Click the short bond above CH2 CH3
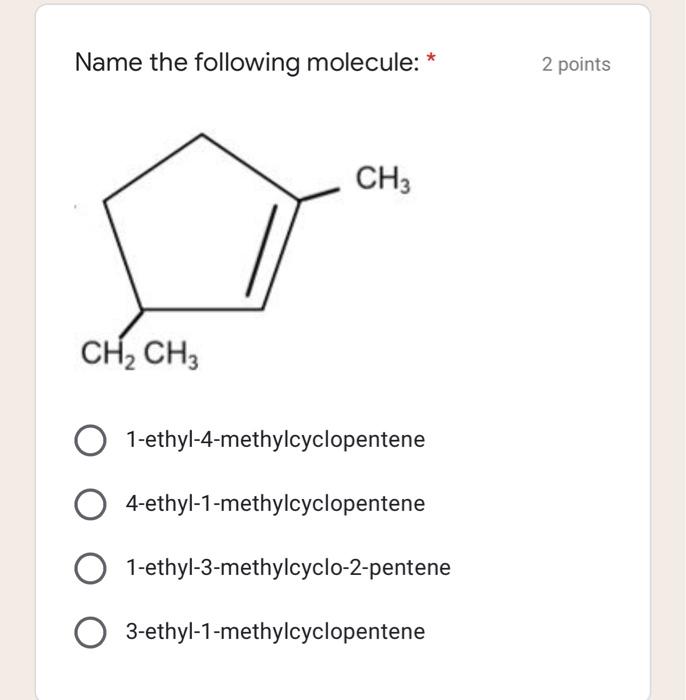Viewport: 686px width, 700px height. 131,323
